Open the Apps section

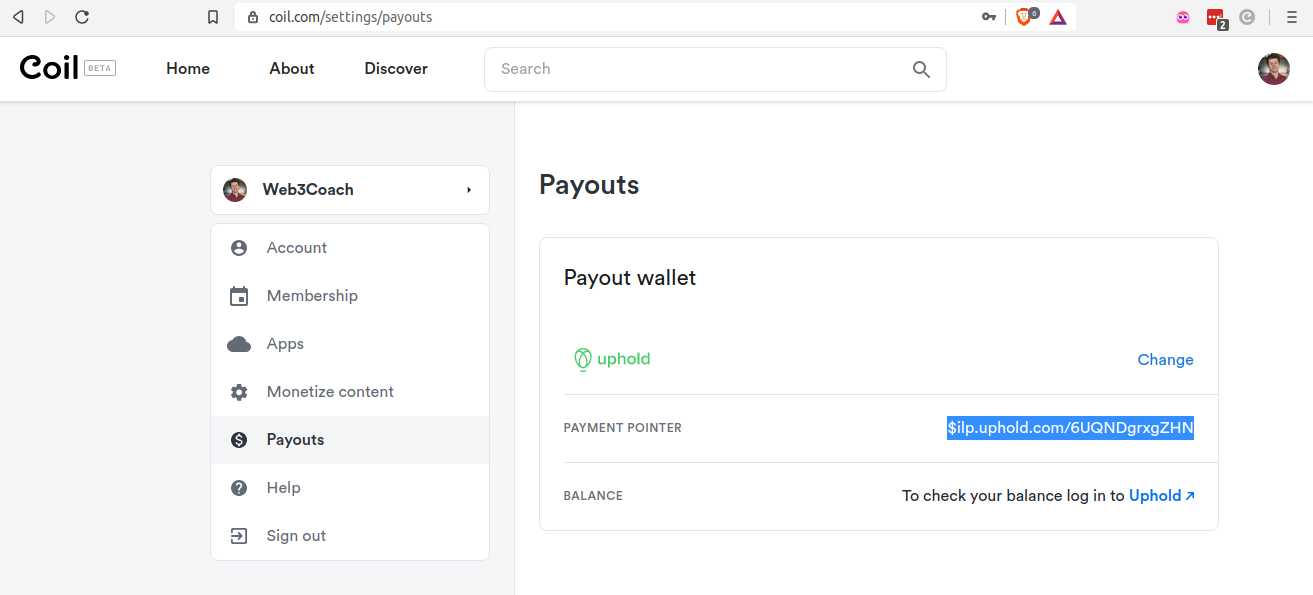[285, 344]
